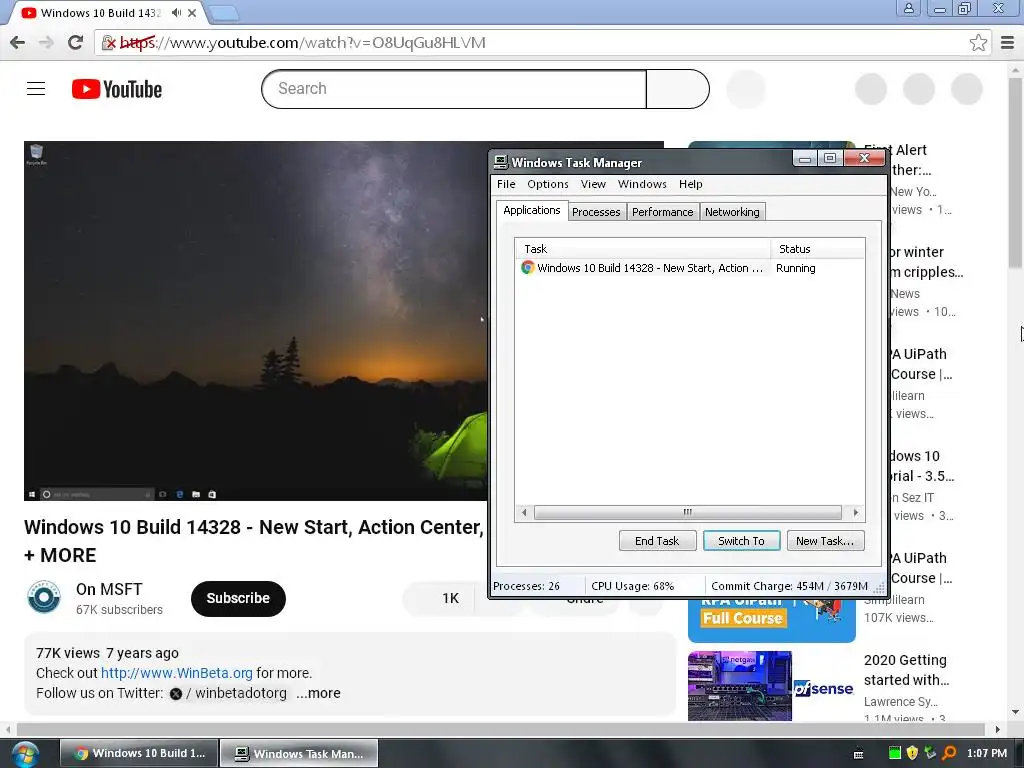Click the Commit Charge status text
The image size is (1024, 768).
point(789,586)
